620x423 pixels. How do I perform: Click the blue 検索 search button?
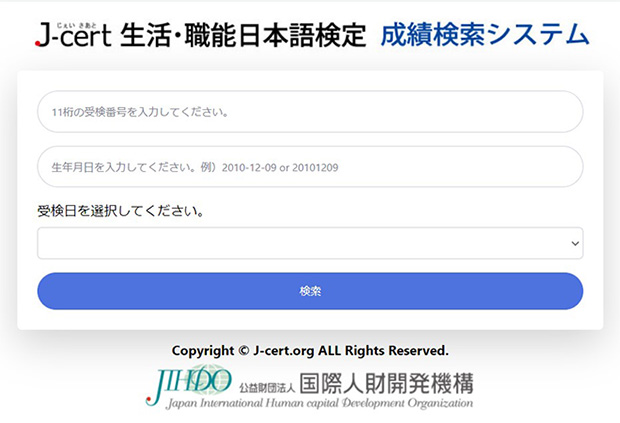[x=310, y=291]
